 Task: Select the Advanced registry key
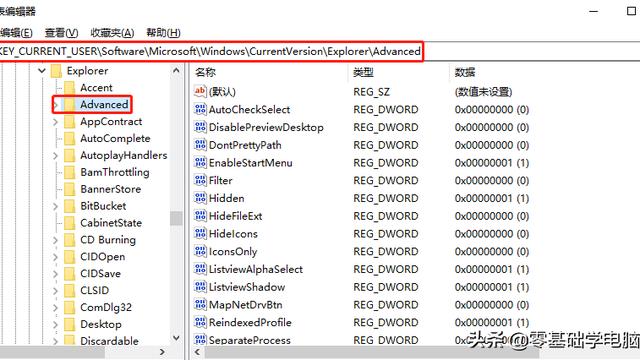point(104,104)
